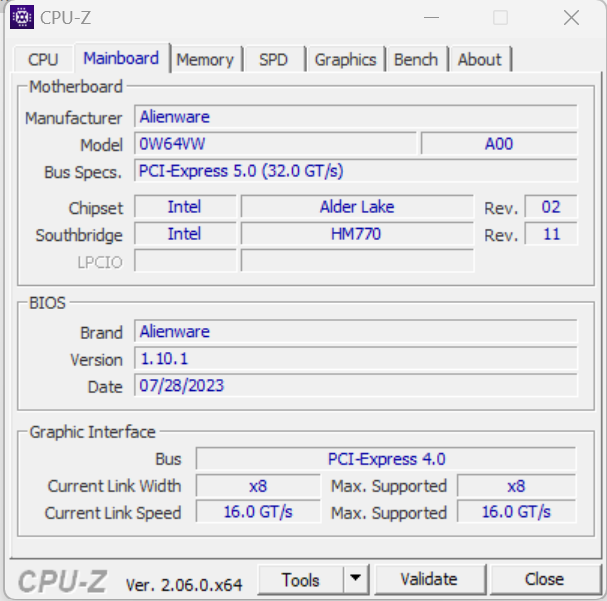Click the PCI-Express 4.0 bus value
The height and width of the screenshot is (601, 607).
coord(386,459)
